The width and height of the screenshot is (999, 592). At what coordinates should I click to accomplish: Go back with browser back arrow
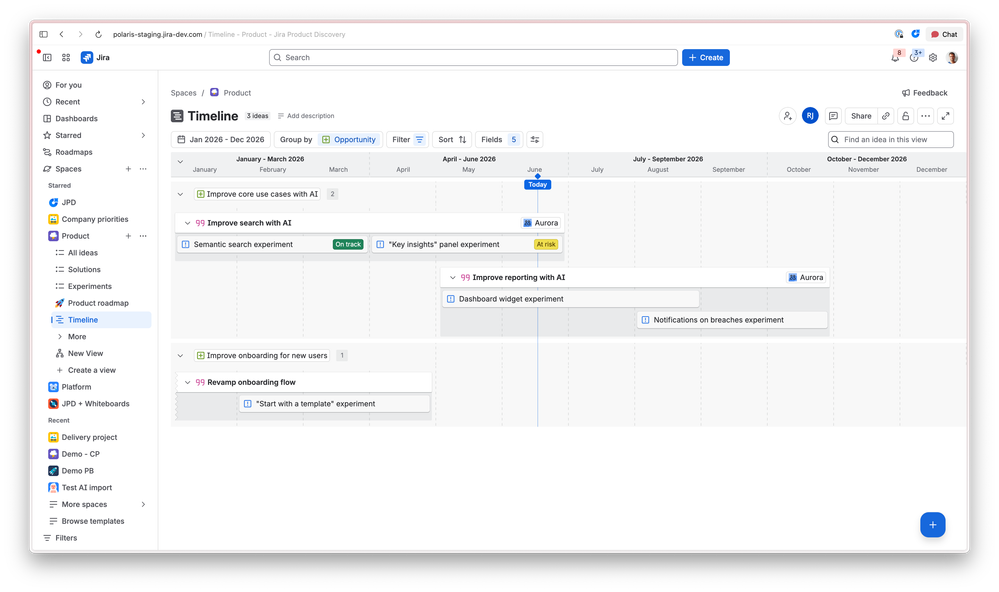click(x=62, y=34)
